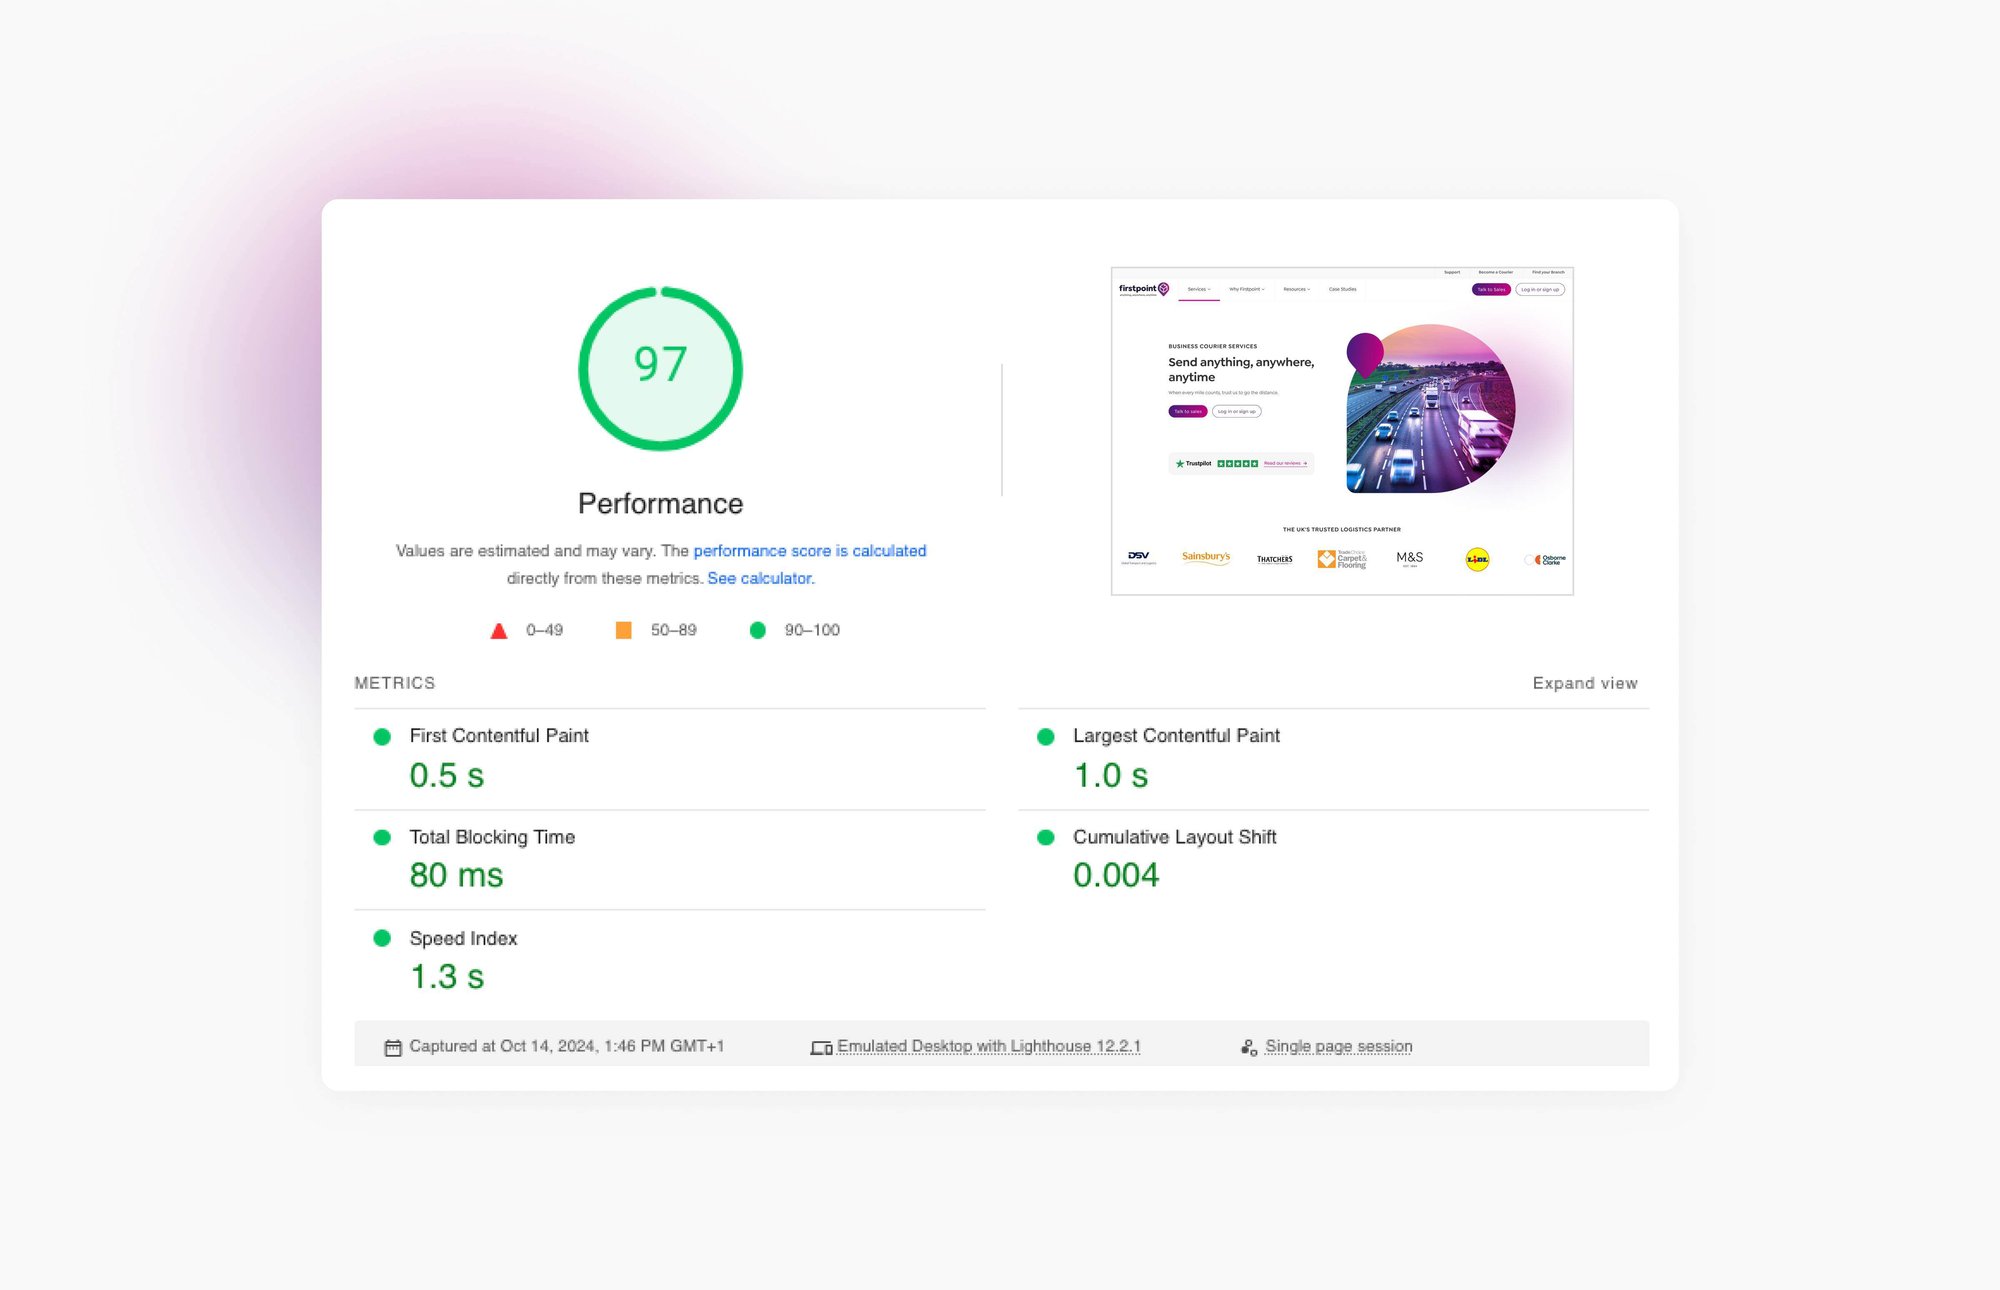Click the green circle 90–100 legend icon
This screenshot has height=1290, width=2000.
758,630
